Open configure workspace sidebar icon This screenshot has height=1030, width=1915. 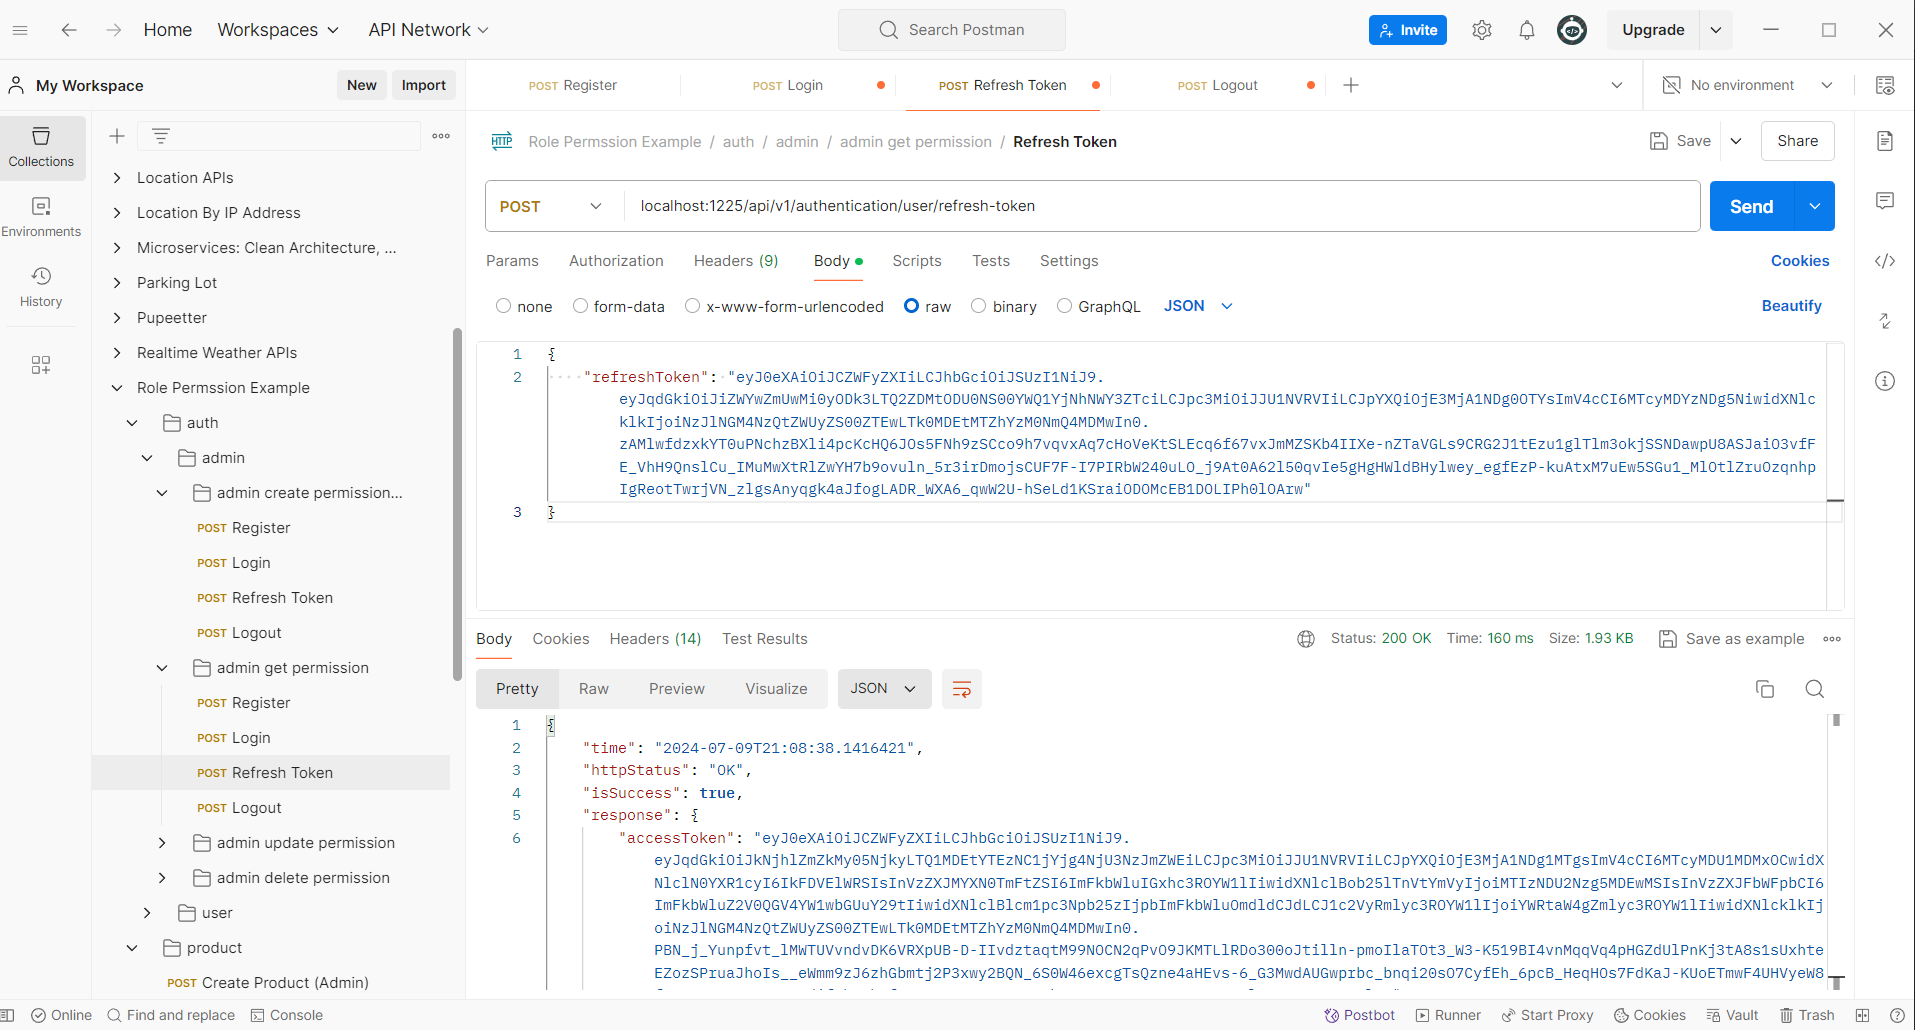click(x=41, y=365)
